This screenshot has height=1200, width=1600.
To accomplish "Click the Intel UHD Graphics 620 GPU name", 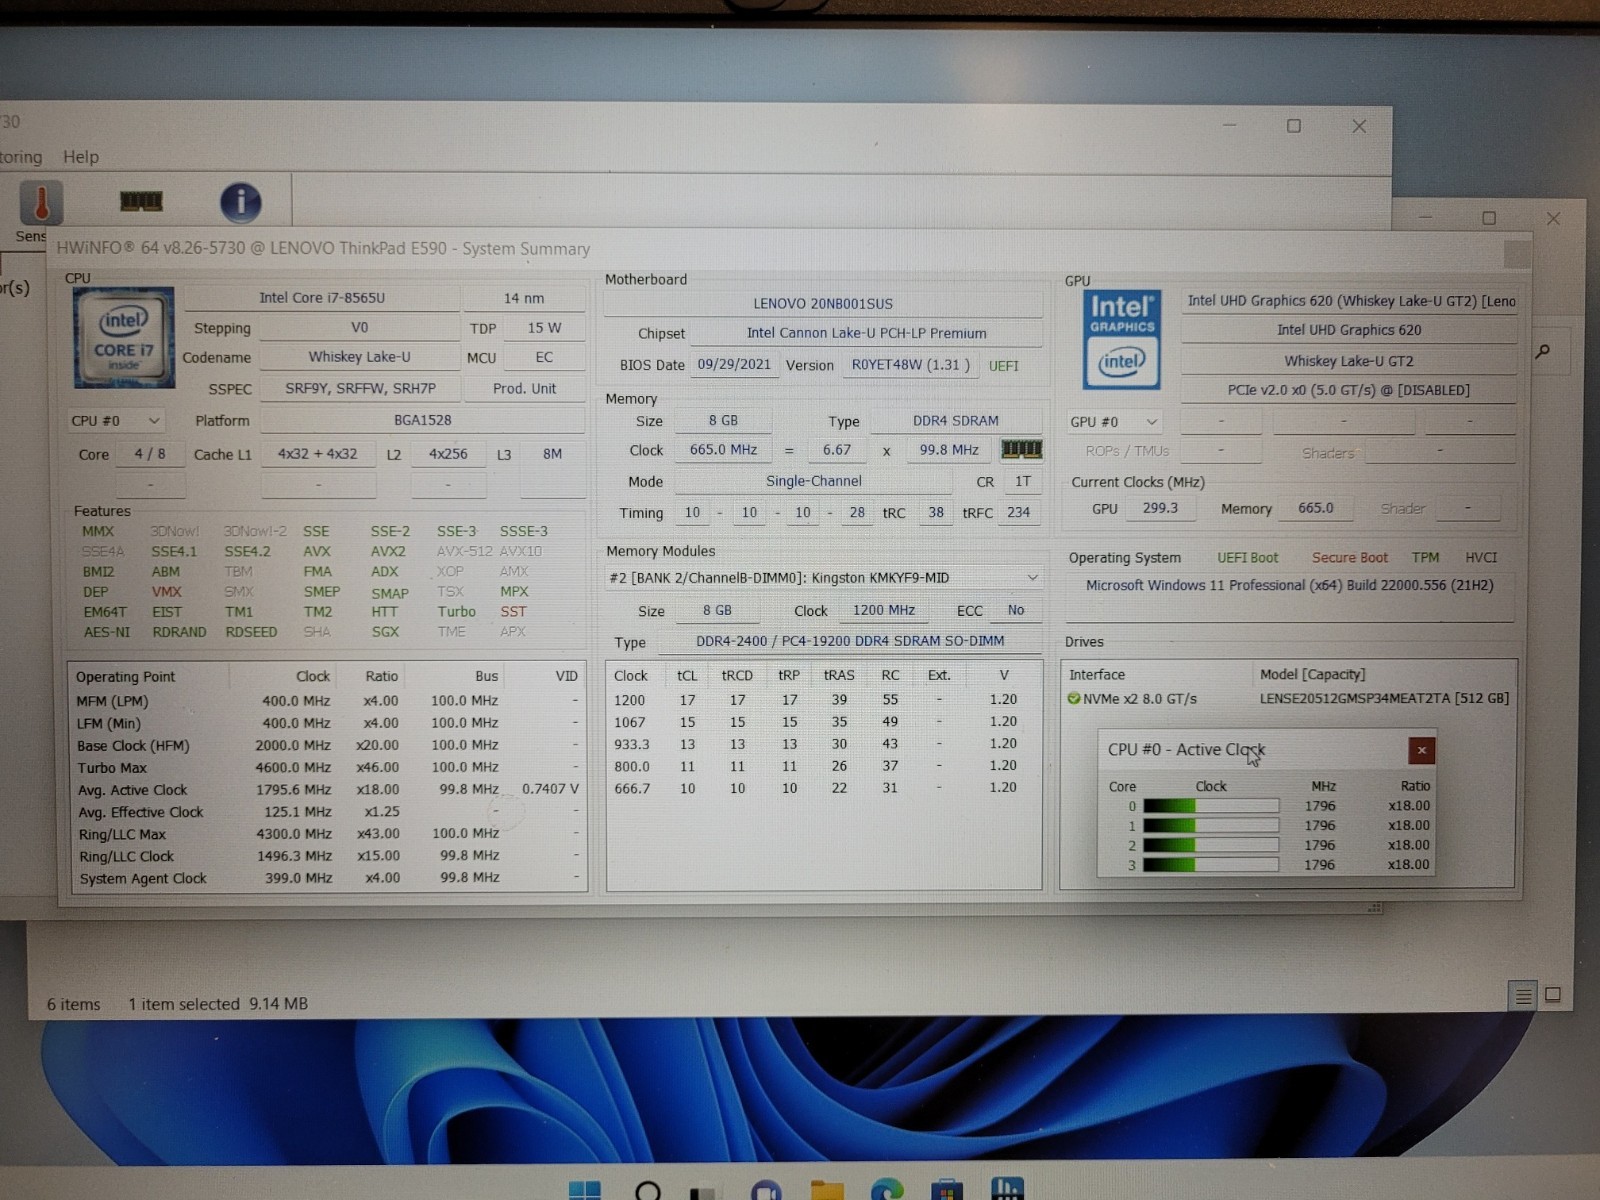I will (1349, 330).
